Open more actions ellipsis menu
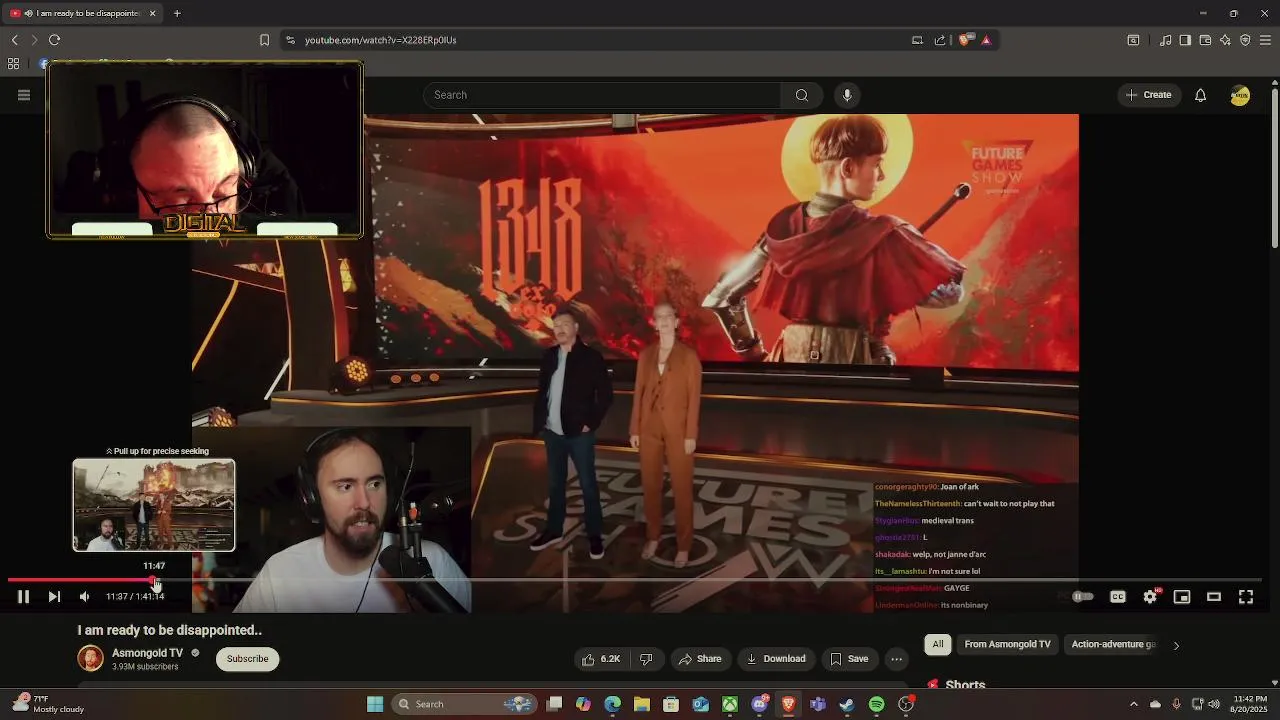The image size is (1280, 720). point(897,659)
